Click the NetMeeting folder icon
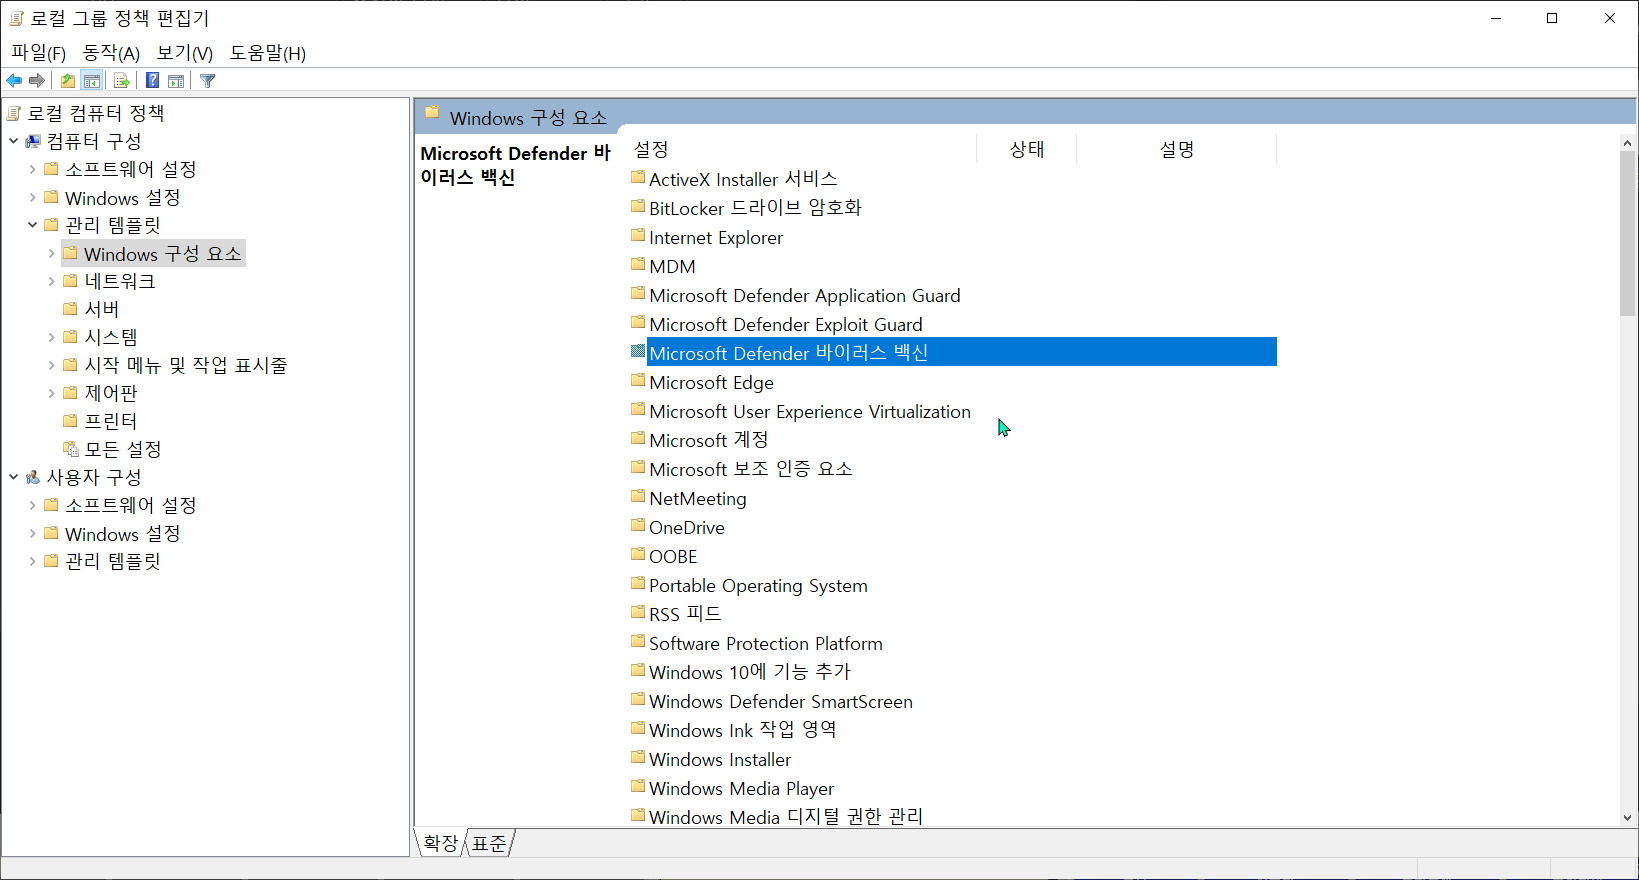This screenshot has width=1639, height=880. 638,497
